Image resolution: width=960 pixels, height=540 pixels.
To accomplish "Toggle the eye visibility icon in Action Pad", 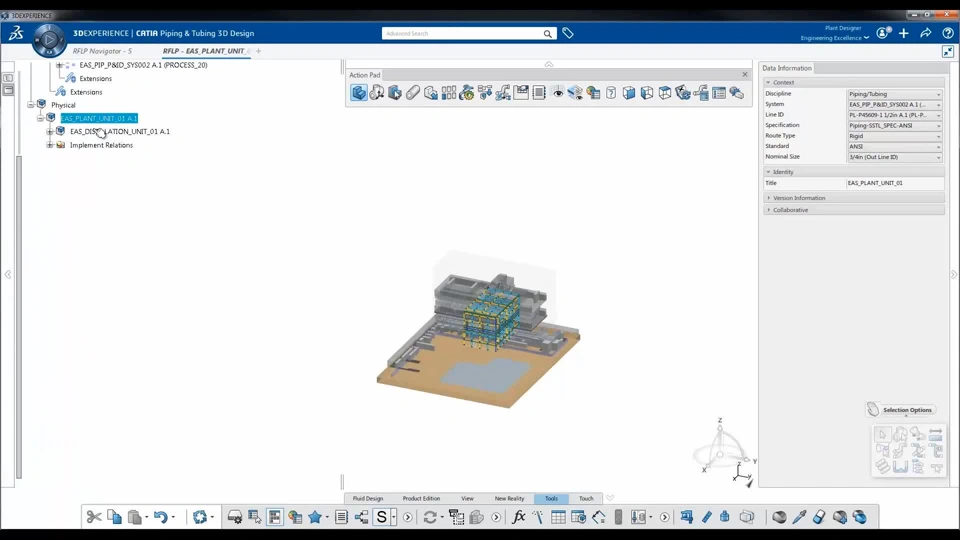I will [x=558, y=92].
